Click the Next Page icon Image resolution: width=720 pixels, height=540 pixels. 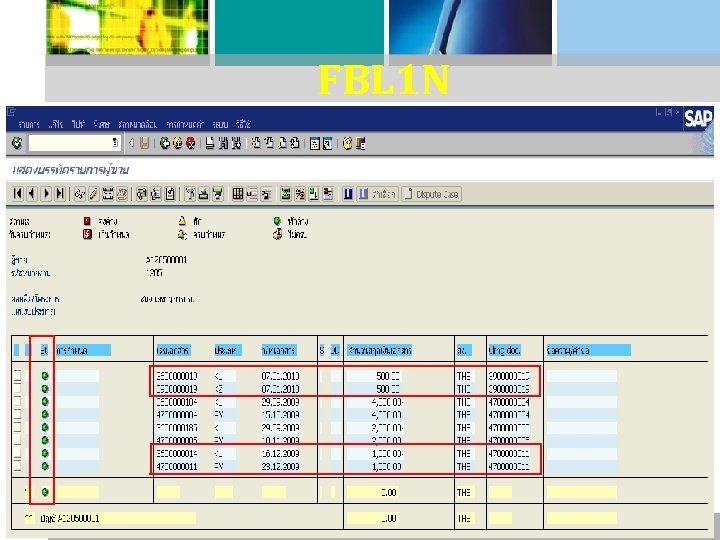(x=282, y=143)
